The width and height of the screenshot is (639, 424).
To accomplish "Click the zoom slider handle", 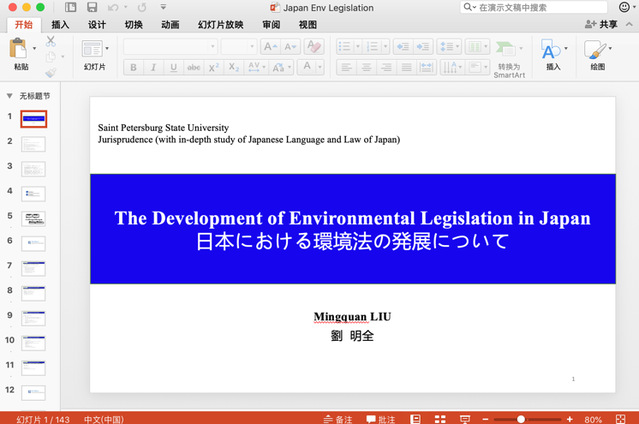I will click(521, 418).
